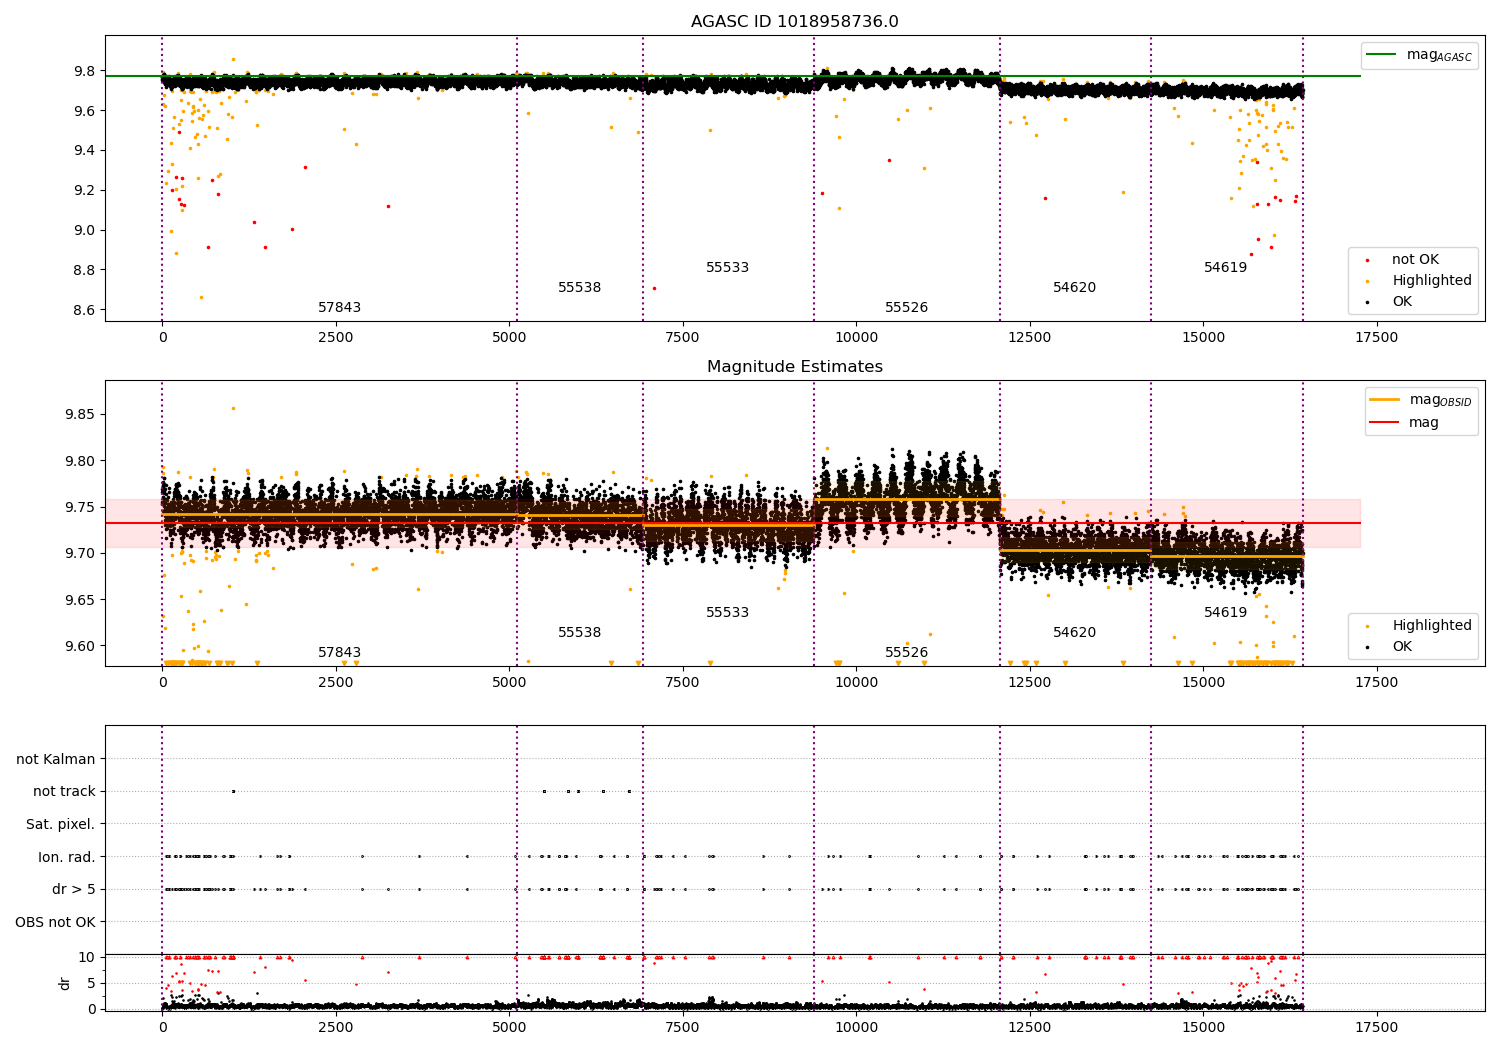Click the 'dr > 5' flag row label
The height and width of the screenshot is (1050, 1500).
74,890
